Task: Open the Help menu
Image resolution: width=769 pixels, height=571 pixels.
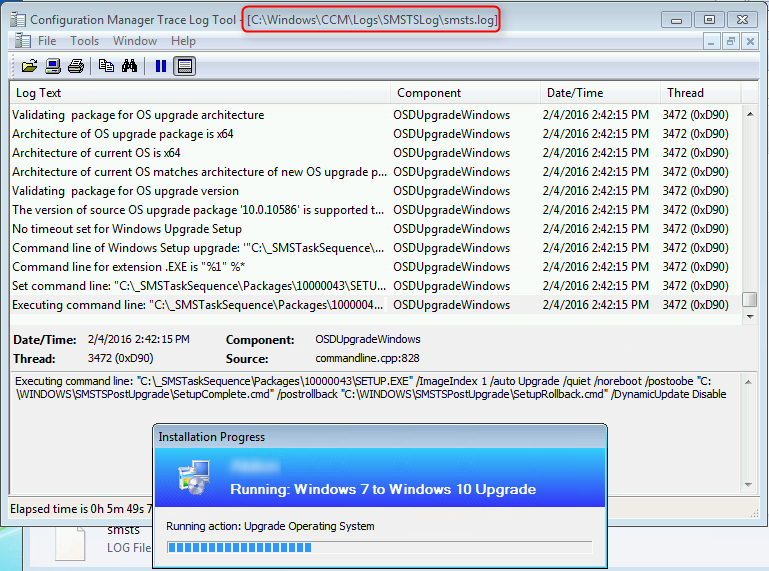Action: (183, 41)
